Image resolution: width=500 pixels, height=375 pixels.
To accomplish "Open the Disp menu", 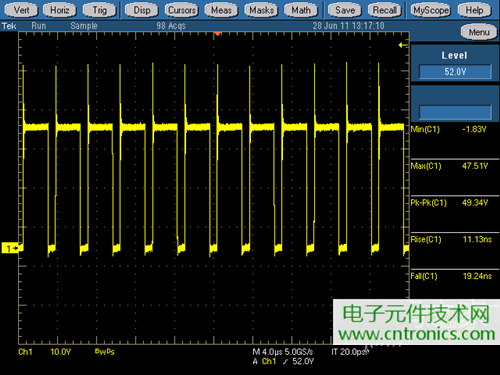I will (x=142, y=10).
